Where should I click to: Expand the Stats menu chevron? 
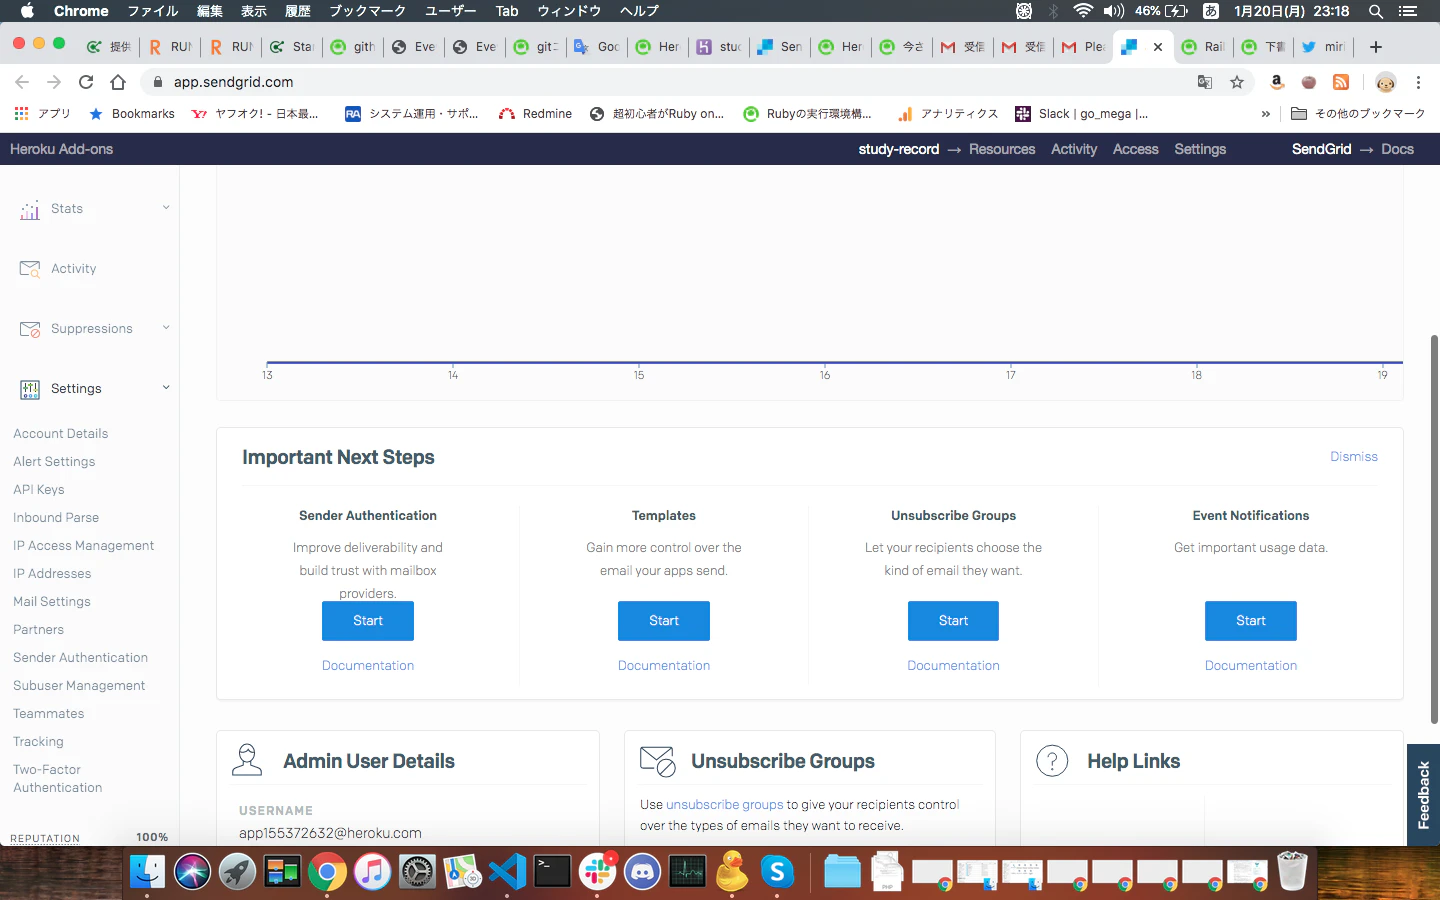(166, 208)
